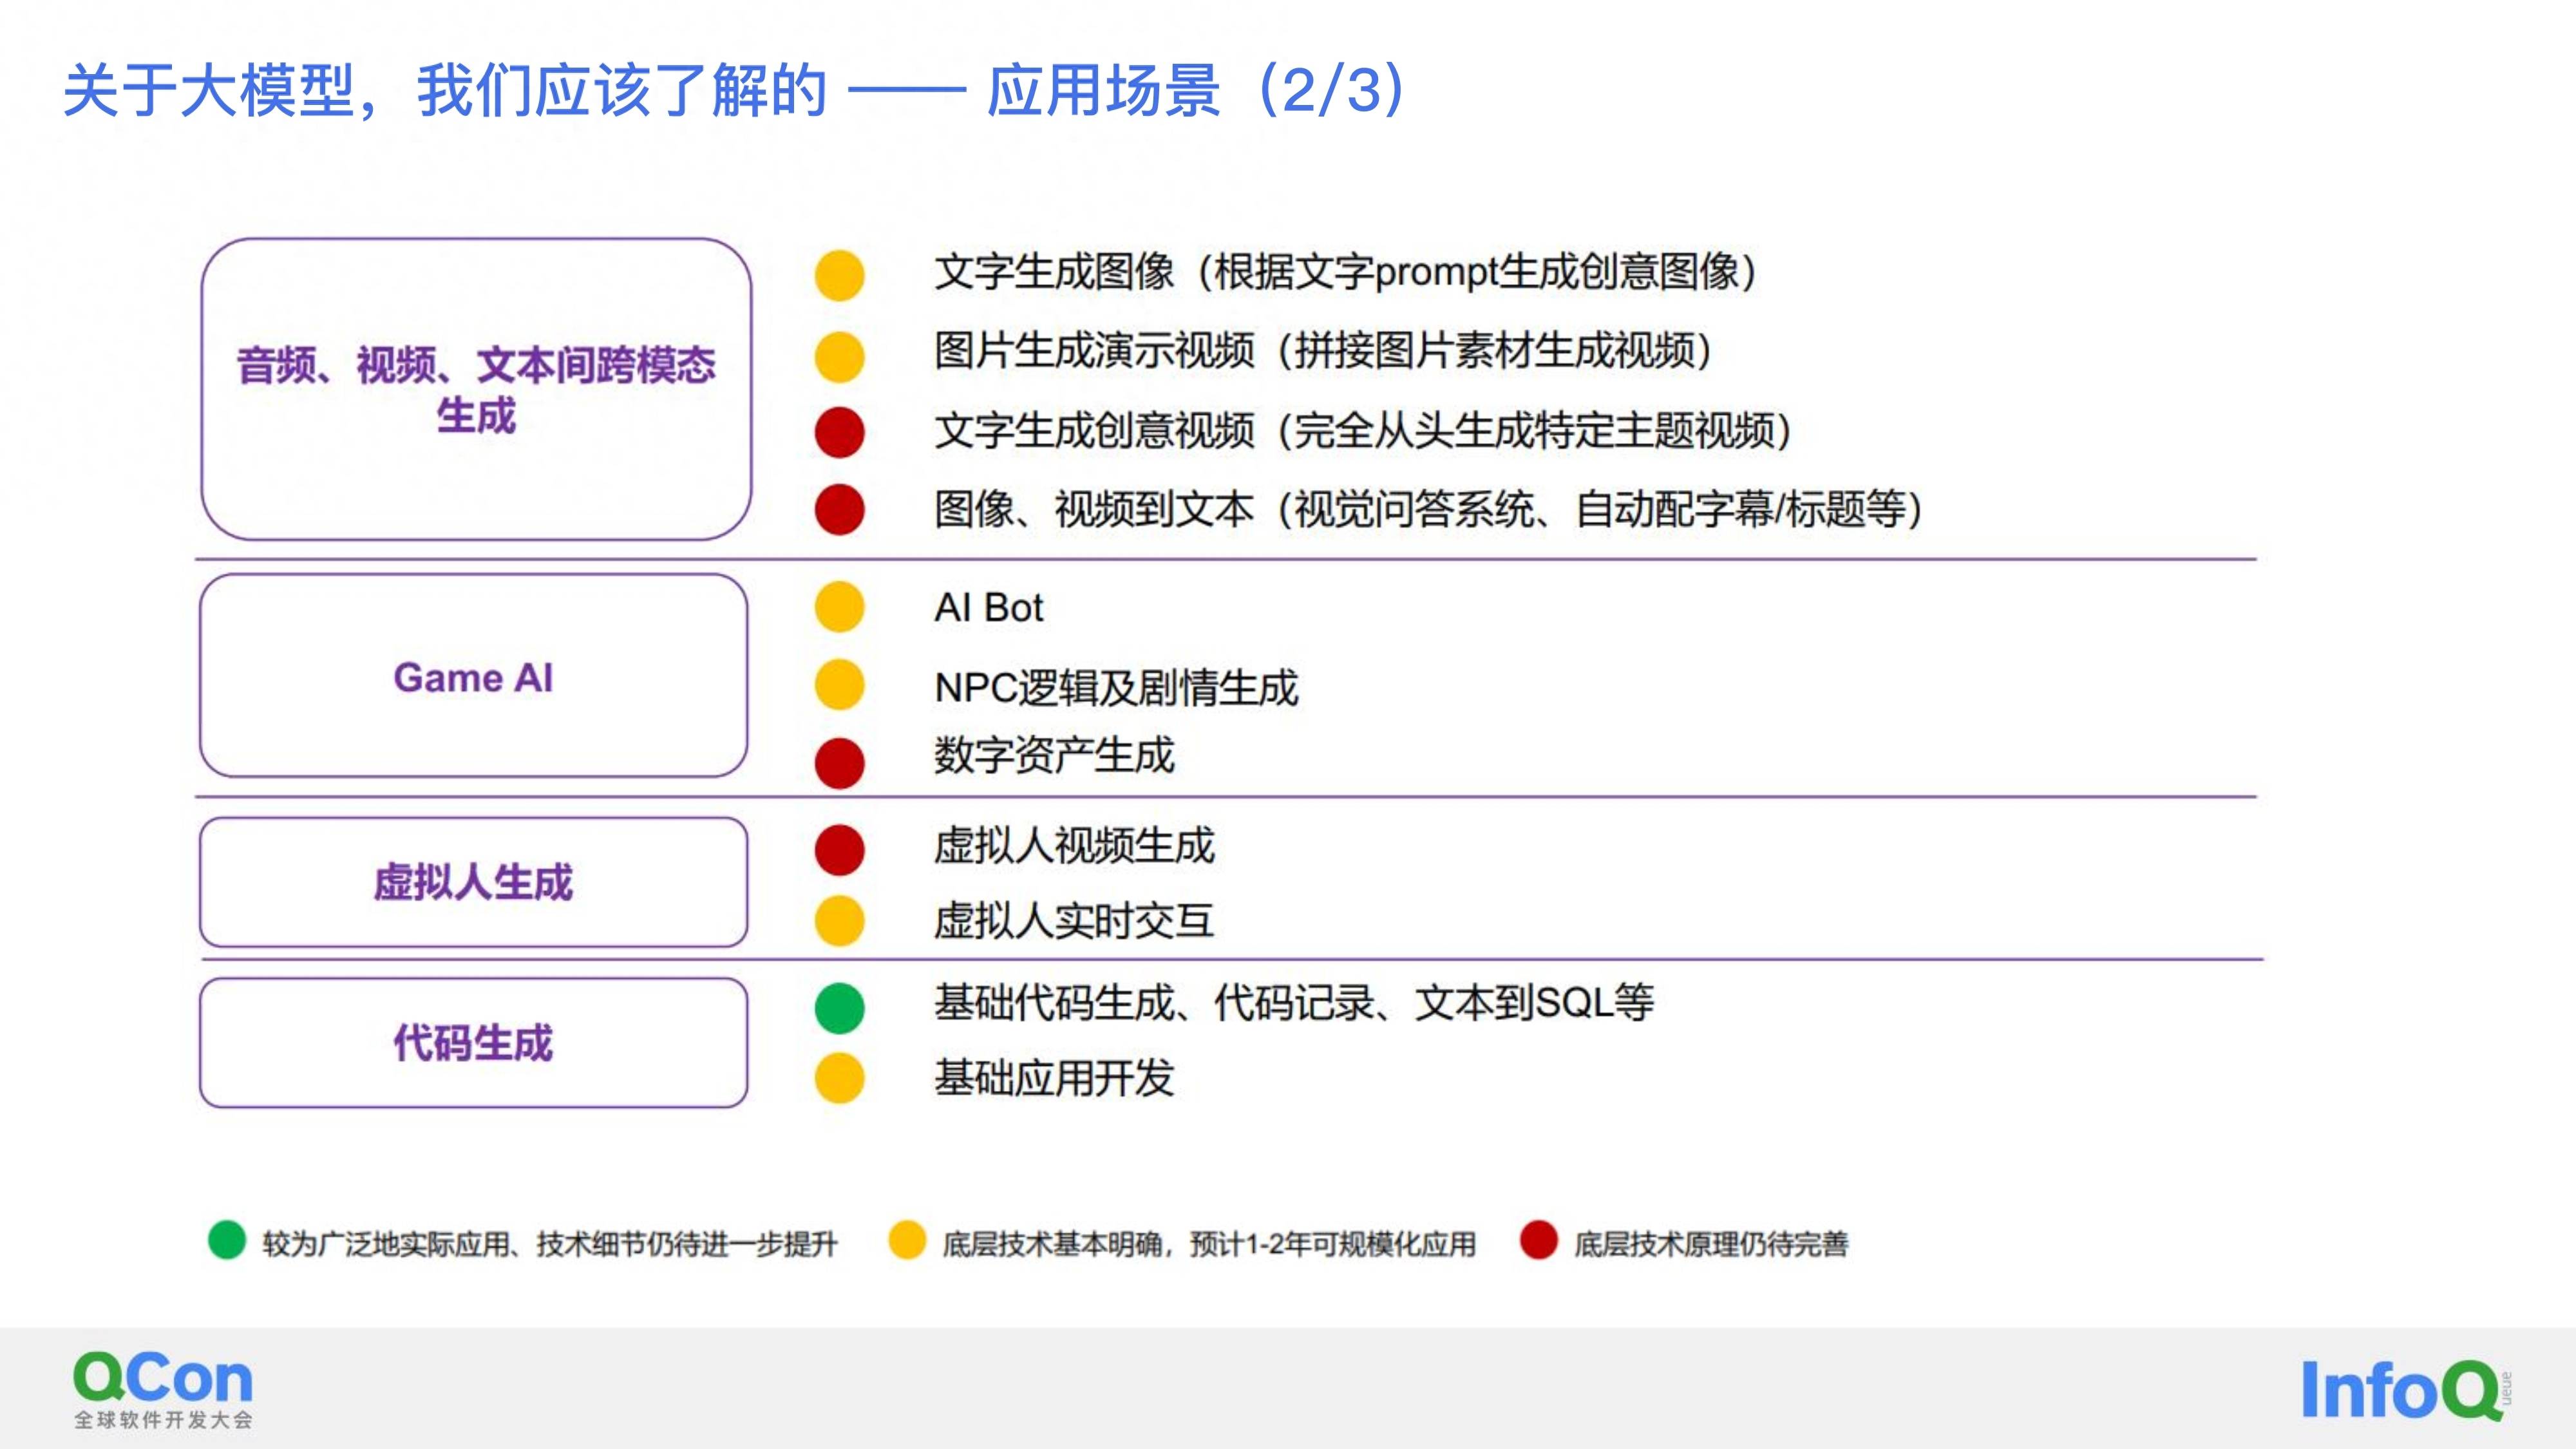Click legend text 底层技术原理仍待完善

(x=1711, y=1244)
